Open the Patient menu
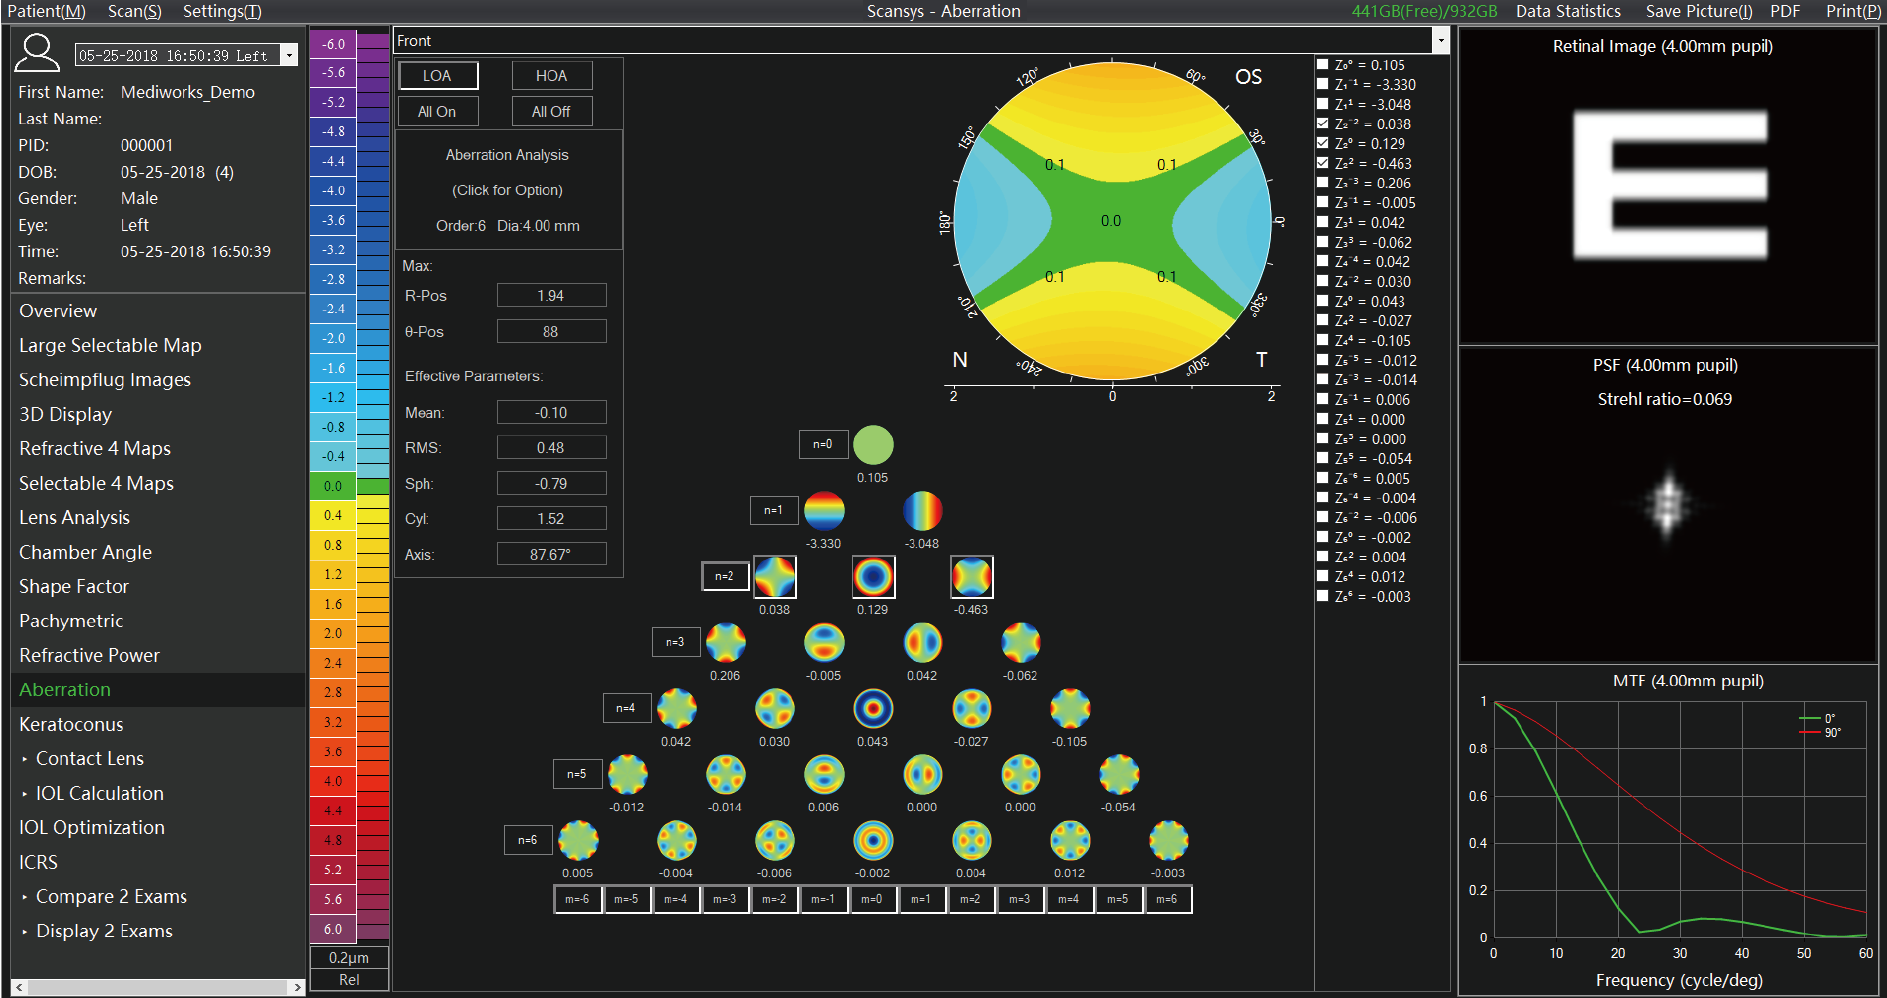 point(46,11)
